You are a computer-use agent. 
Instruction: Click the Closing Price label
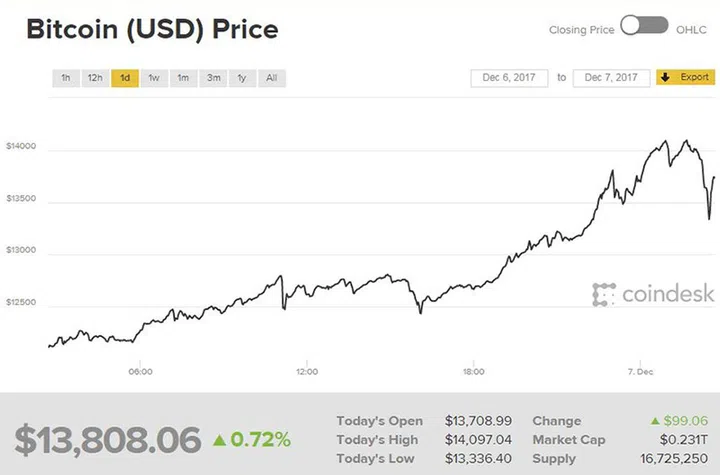click(581, 30)
